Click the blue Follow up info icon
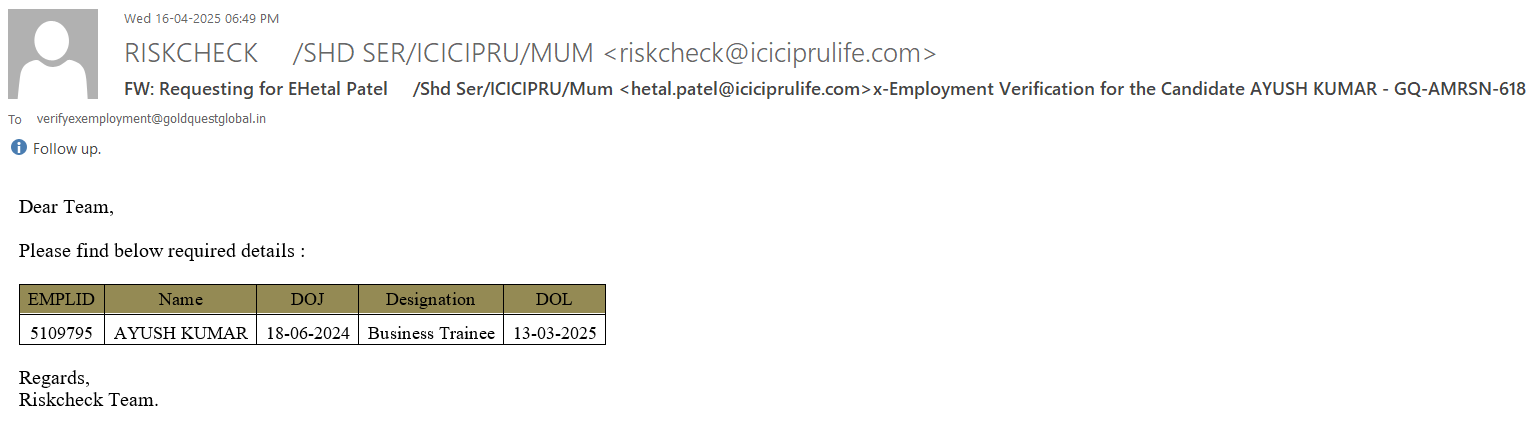Viewport: 1532px width, 440px height. click(18, 148)
